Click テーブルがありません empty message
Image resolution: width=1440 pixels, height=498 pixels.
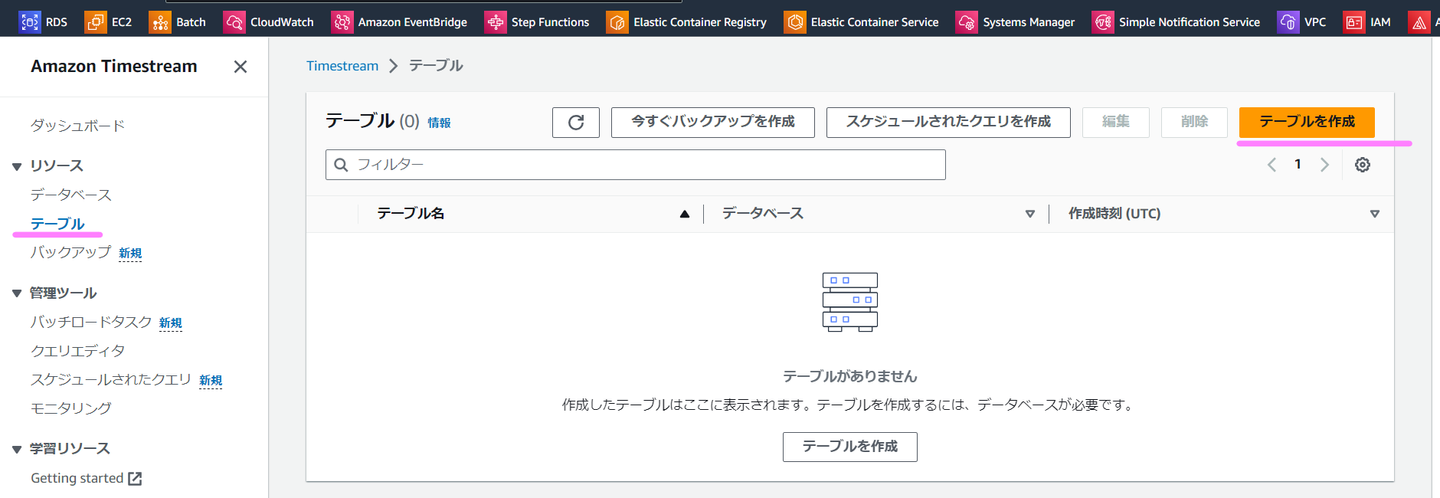[x=850, y=377]
